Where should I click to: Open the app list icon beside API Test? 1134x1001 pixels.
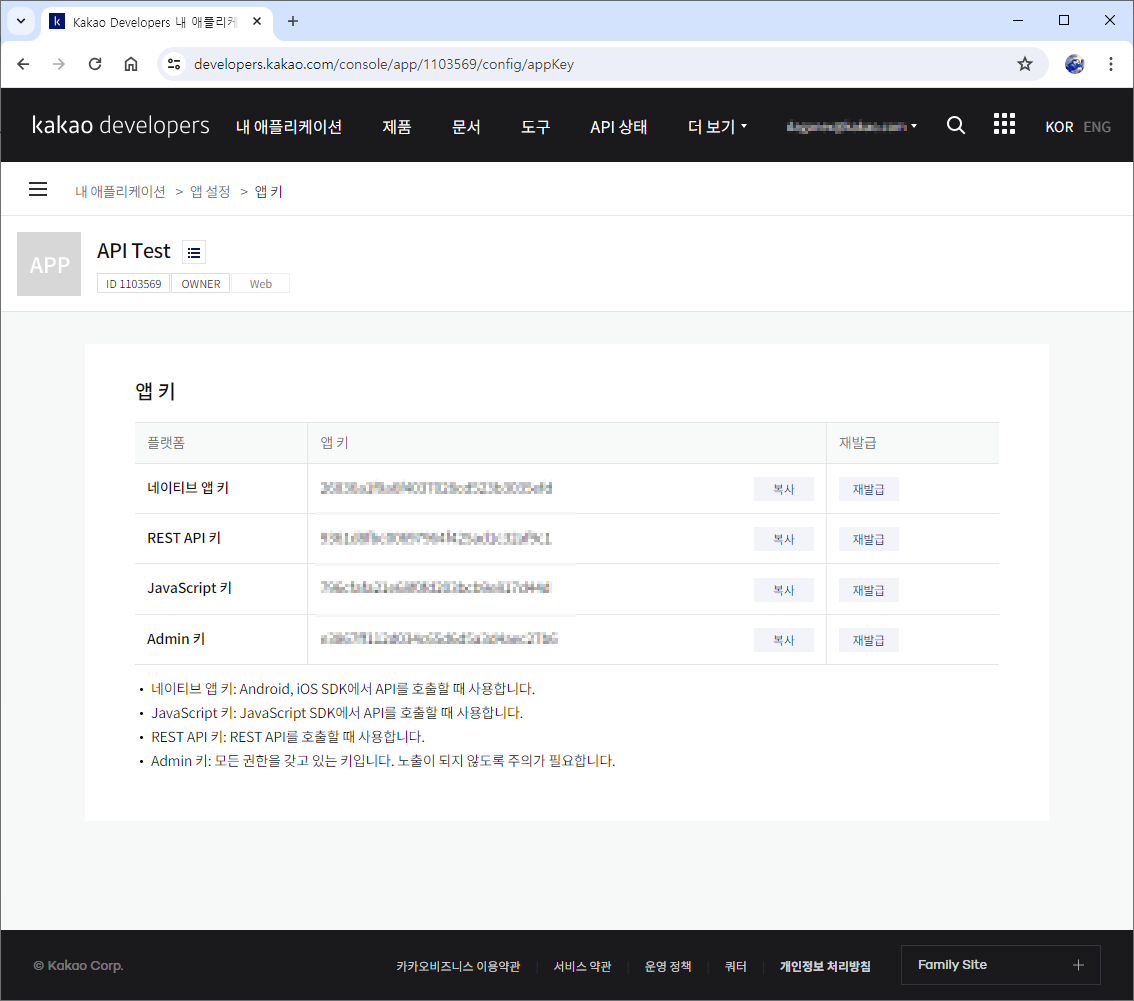[x=194, y=252]
